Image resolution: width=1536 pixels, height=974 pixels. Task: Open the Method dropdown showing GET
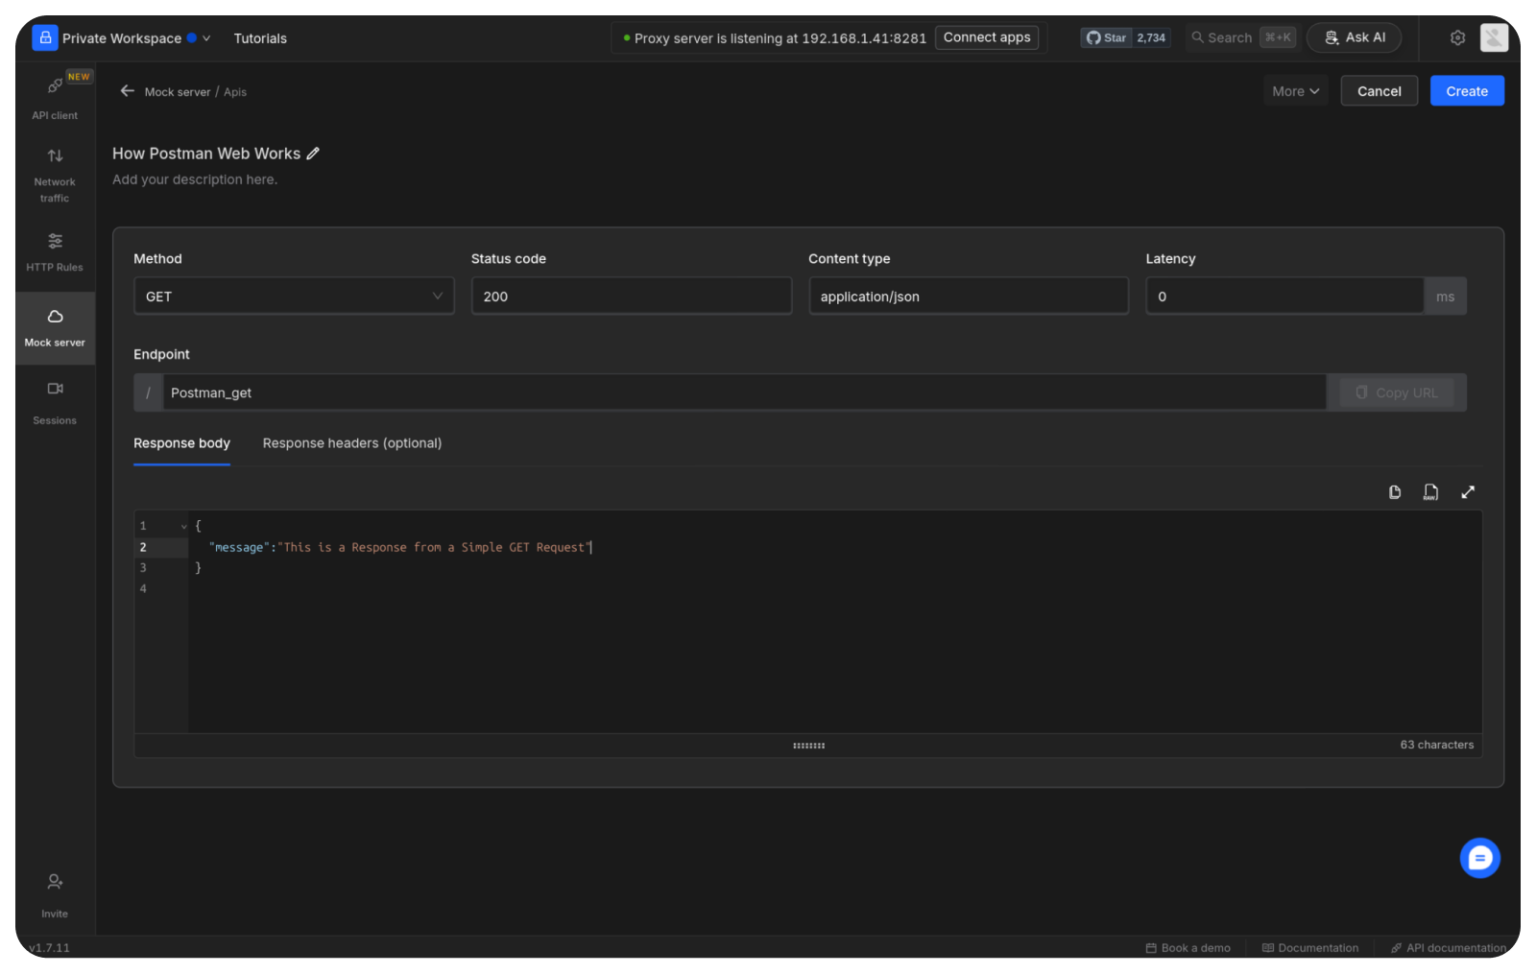click(x=293, y=296)
